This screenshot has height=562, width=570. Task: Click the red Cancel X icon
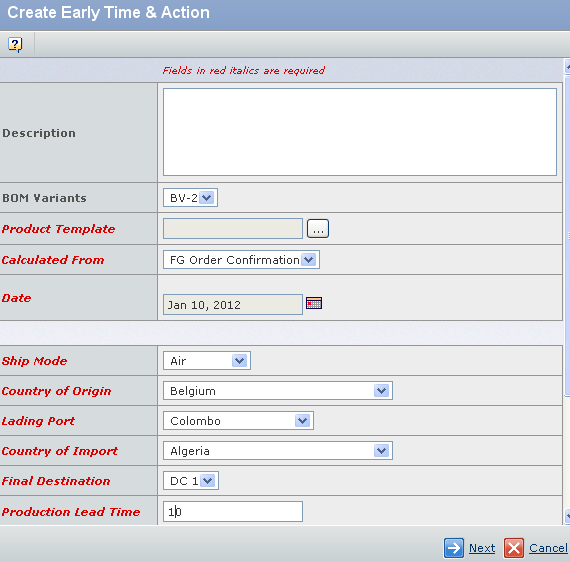point(514,547)
